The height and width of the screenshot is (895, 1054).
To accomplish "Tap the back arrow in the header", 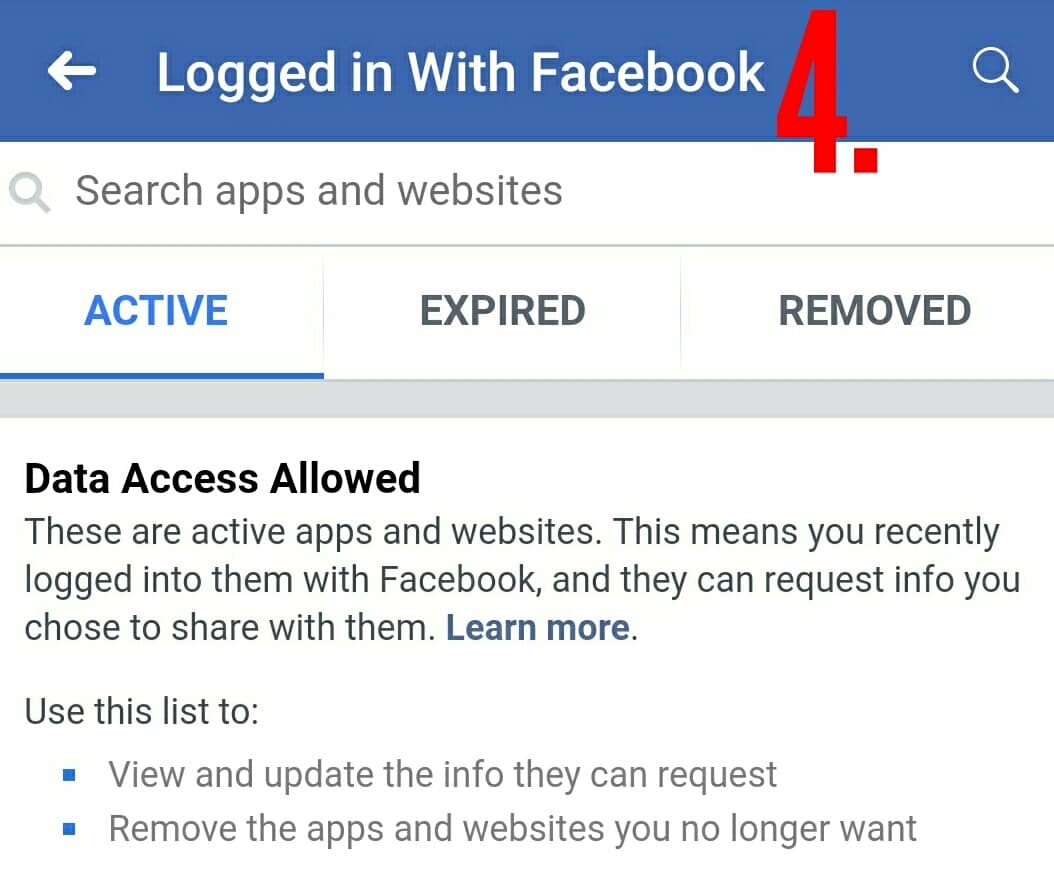I will [x=71, y=71].
